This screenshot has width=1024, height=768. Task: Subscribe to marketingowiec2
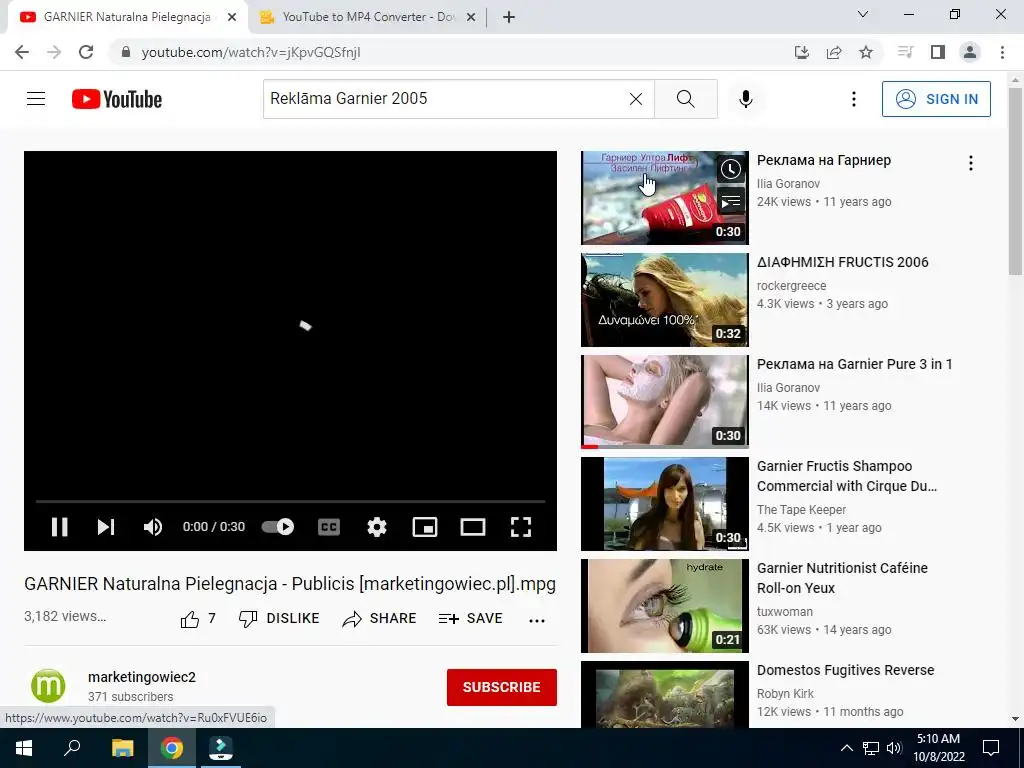[502, 687]
